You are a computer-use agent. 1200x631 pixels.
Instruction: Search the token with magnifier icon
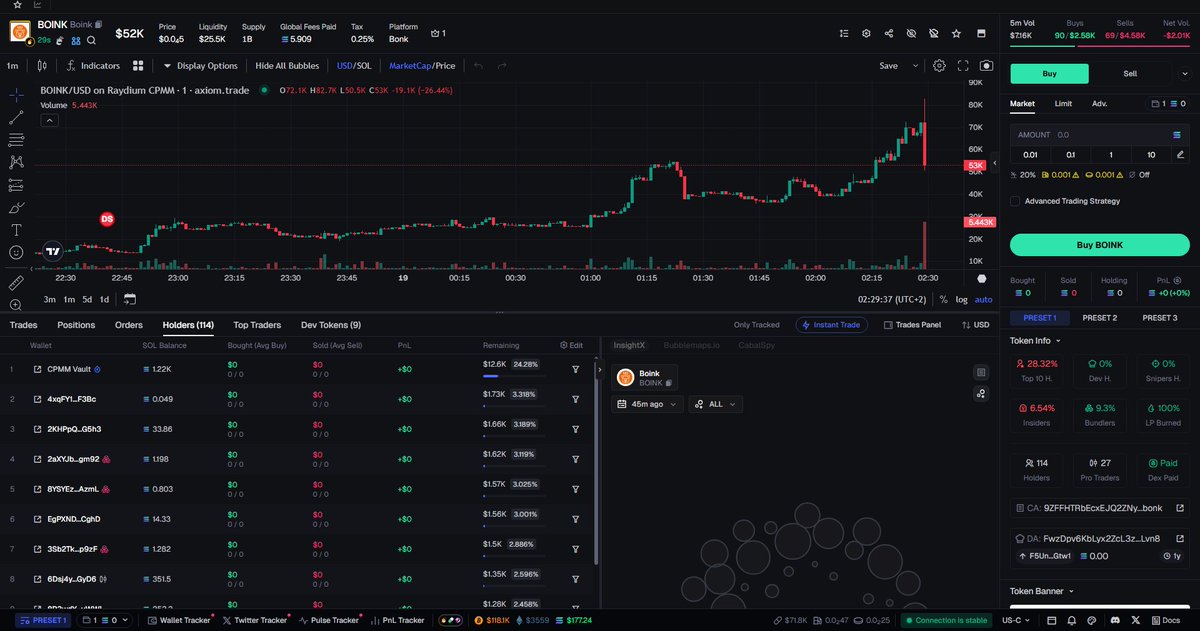pyautogui.click(x=91, y=41)
